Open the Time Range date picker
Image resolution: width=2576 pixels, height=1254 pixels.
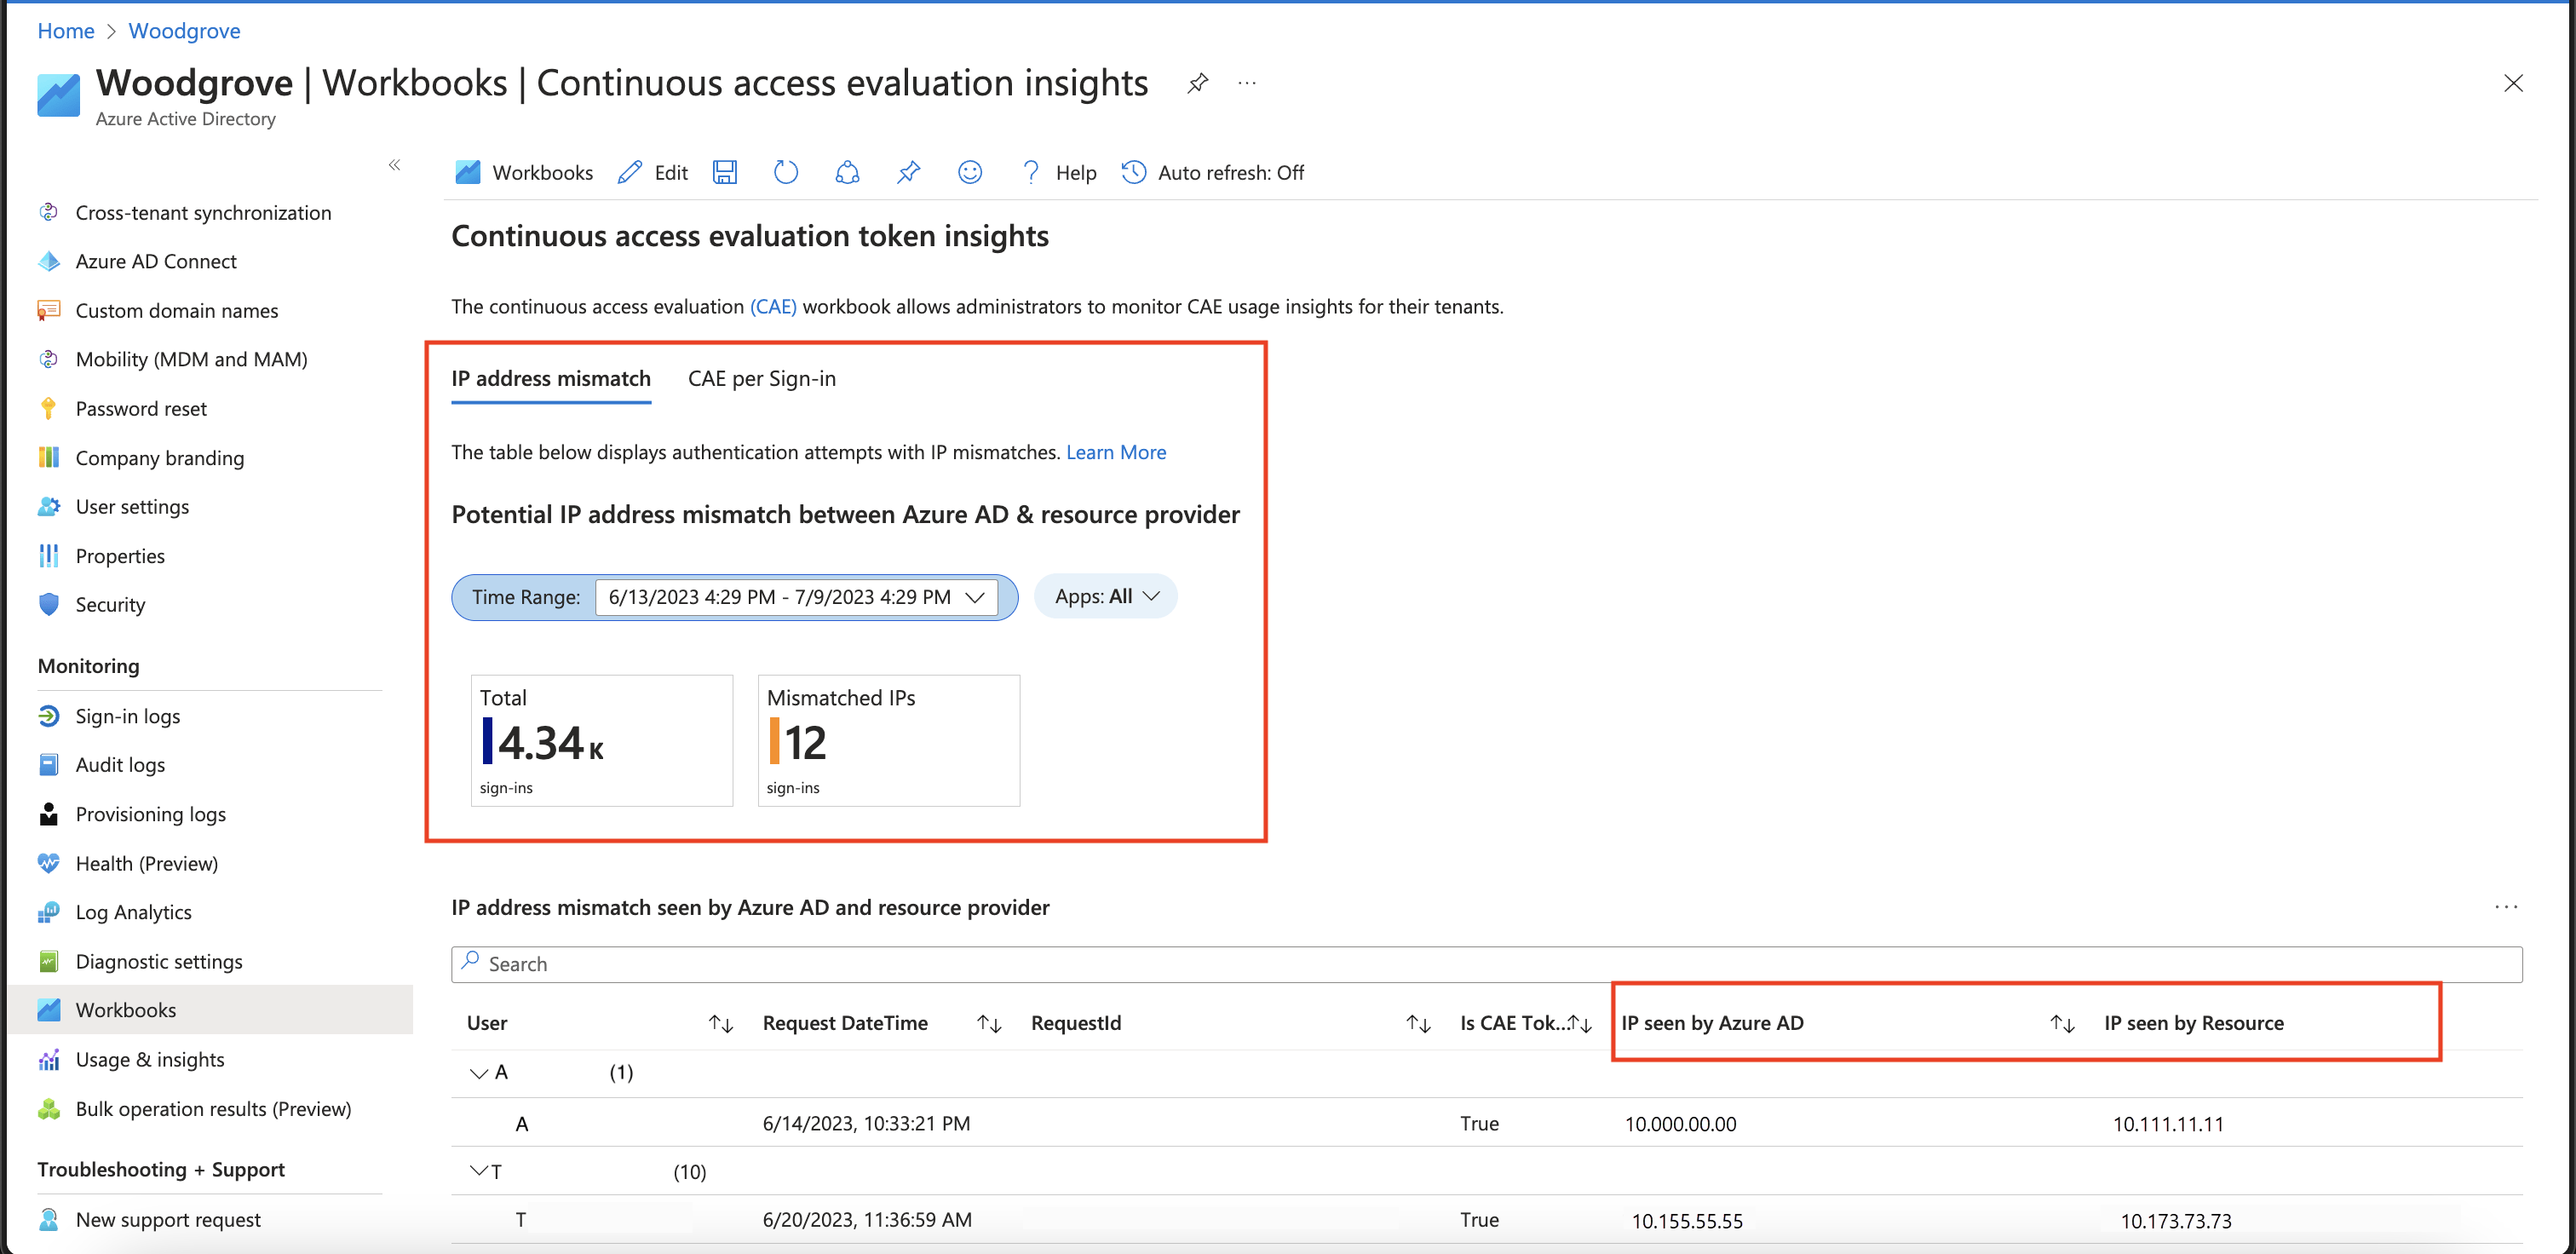tap(794, 596)
